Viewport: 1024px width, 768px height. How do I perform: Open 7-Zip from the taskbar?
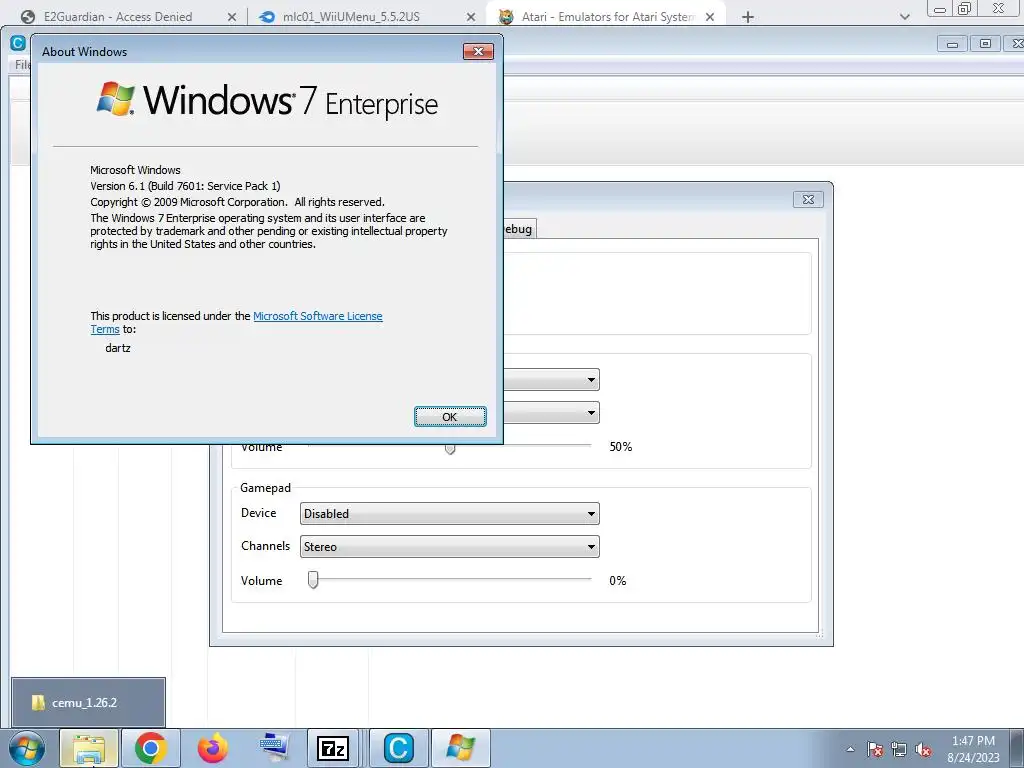pos(332,748)
